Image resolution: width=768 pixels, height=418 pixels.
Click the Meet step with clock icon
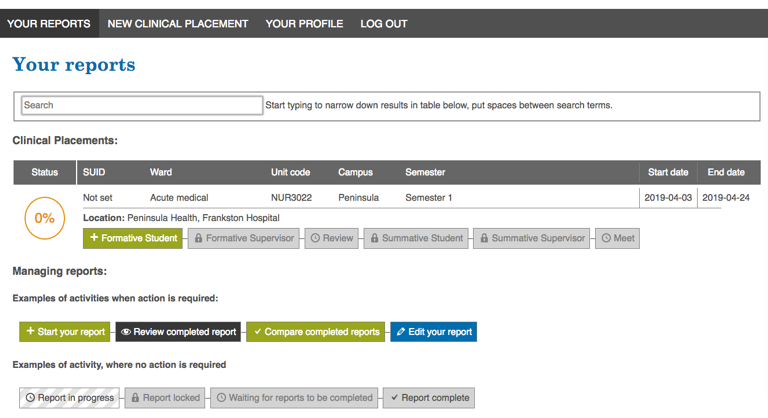617,238
